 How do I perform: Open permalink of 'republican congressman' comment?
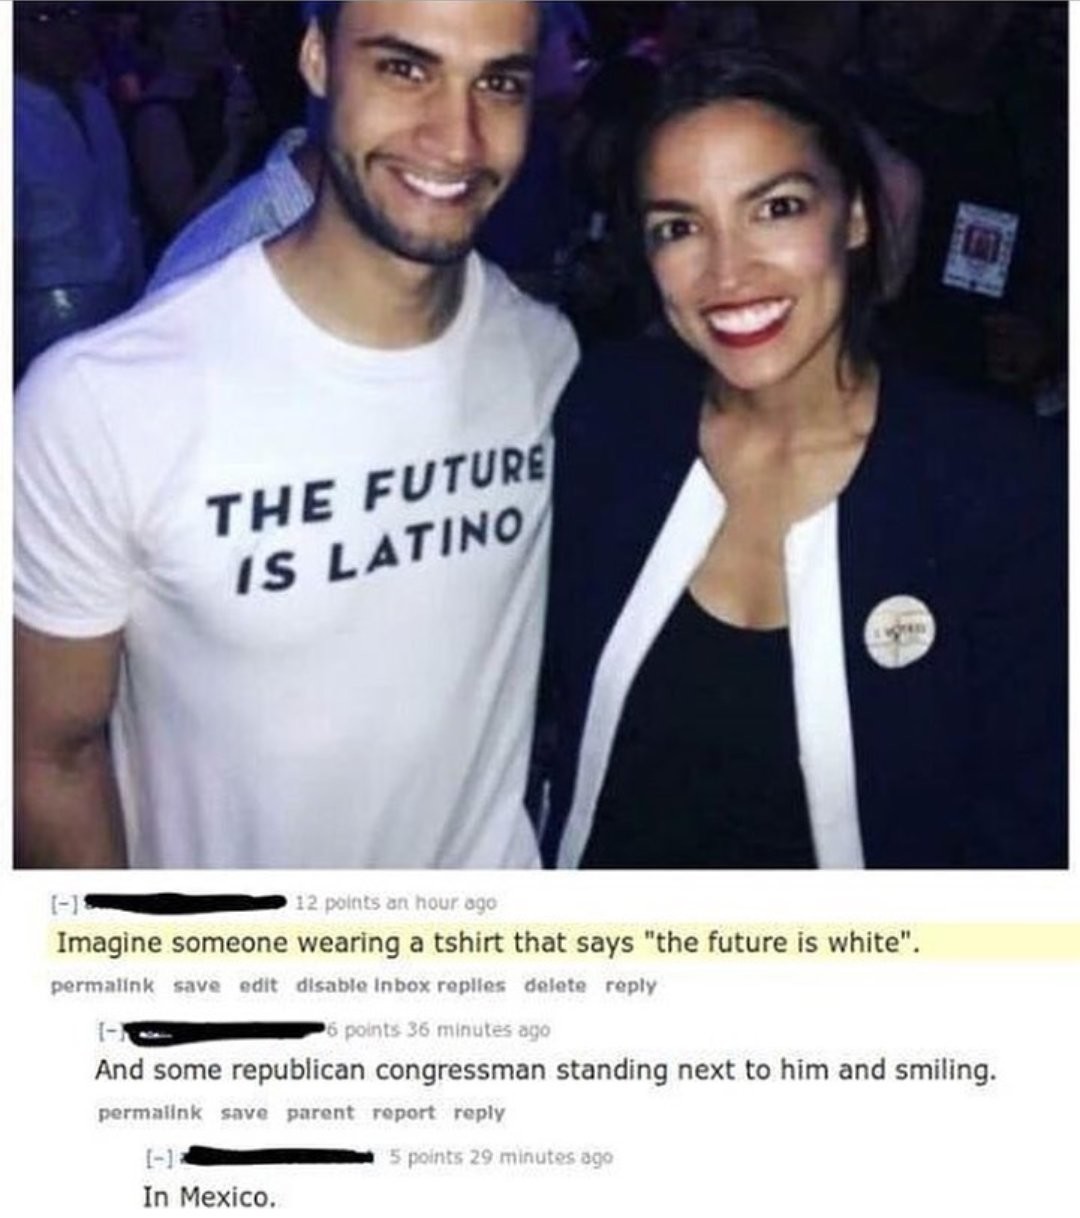pyautogui.click(x=149, y=1112)
